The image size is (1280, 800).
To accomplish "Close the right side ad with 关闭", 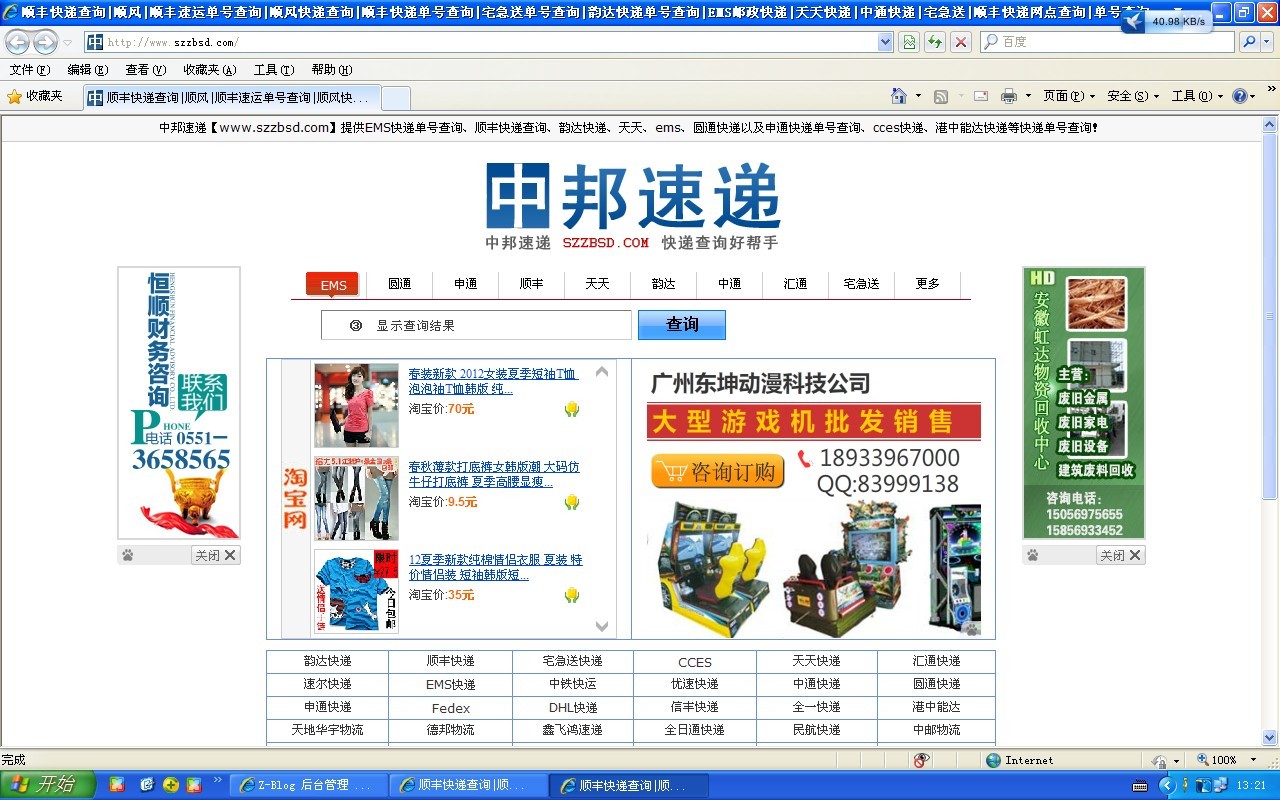I will pyautogui.click(x=1121, y=555).
